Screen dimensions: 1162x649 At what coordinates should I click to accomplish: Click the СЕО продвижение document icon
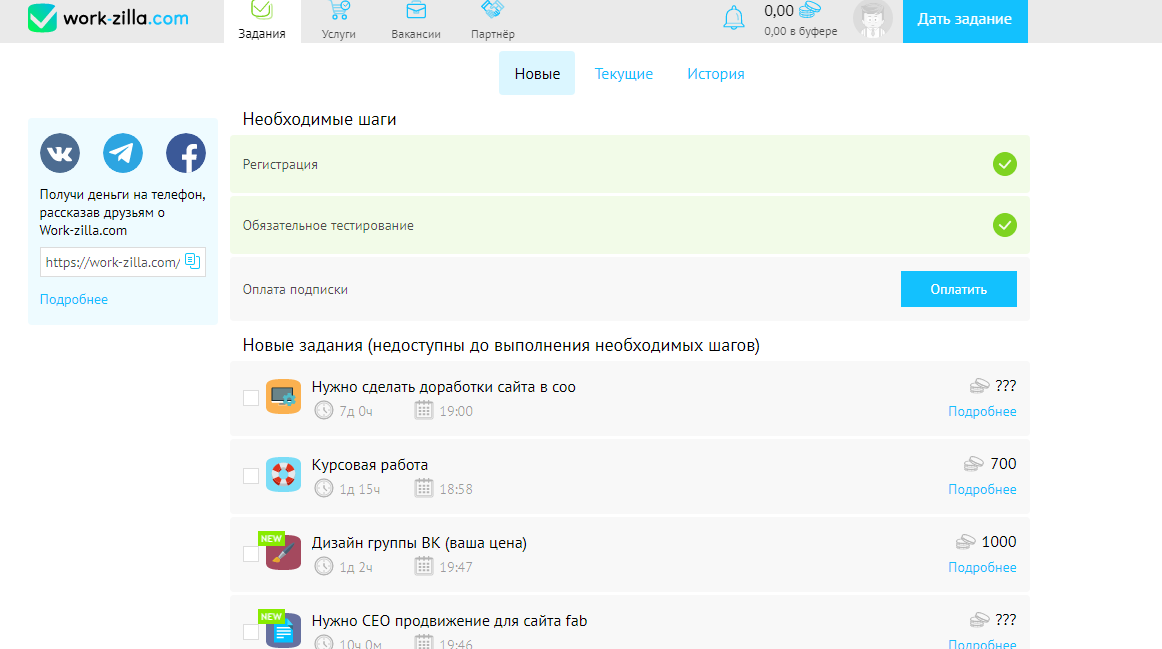[283, 630]
